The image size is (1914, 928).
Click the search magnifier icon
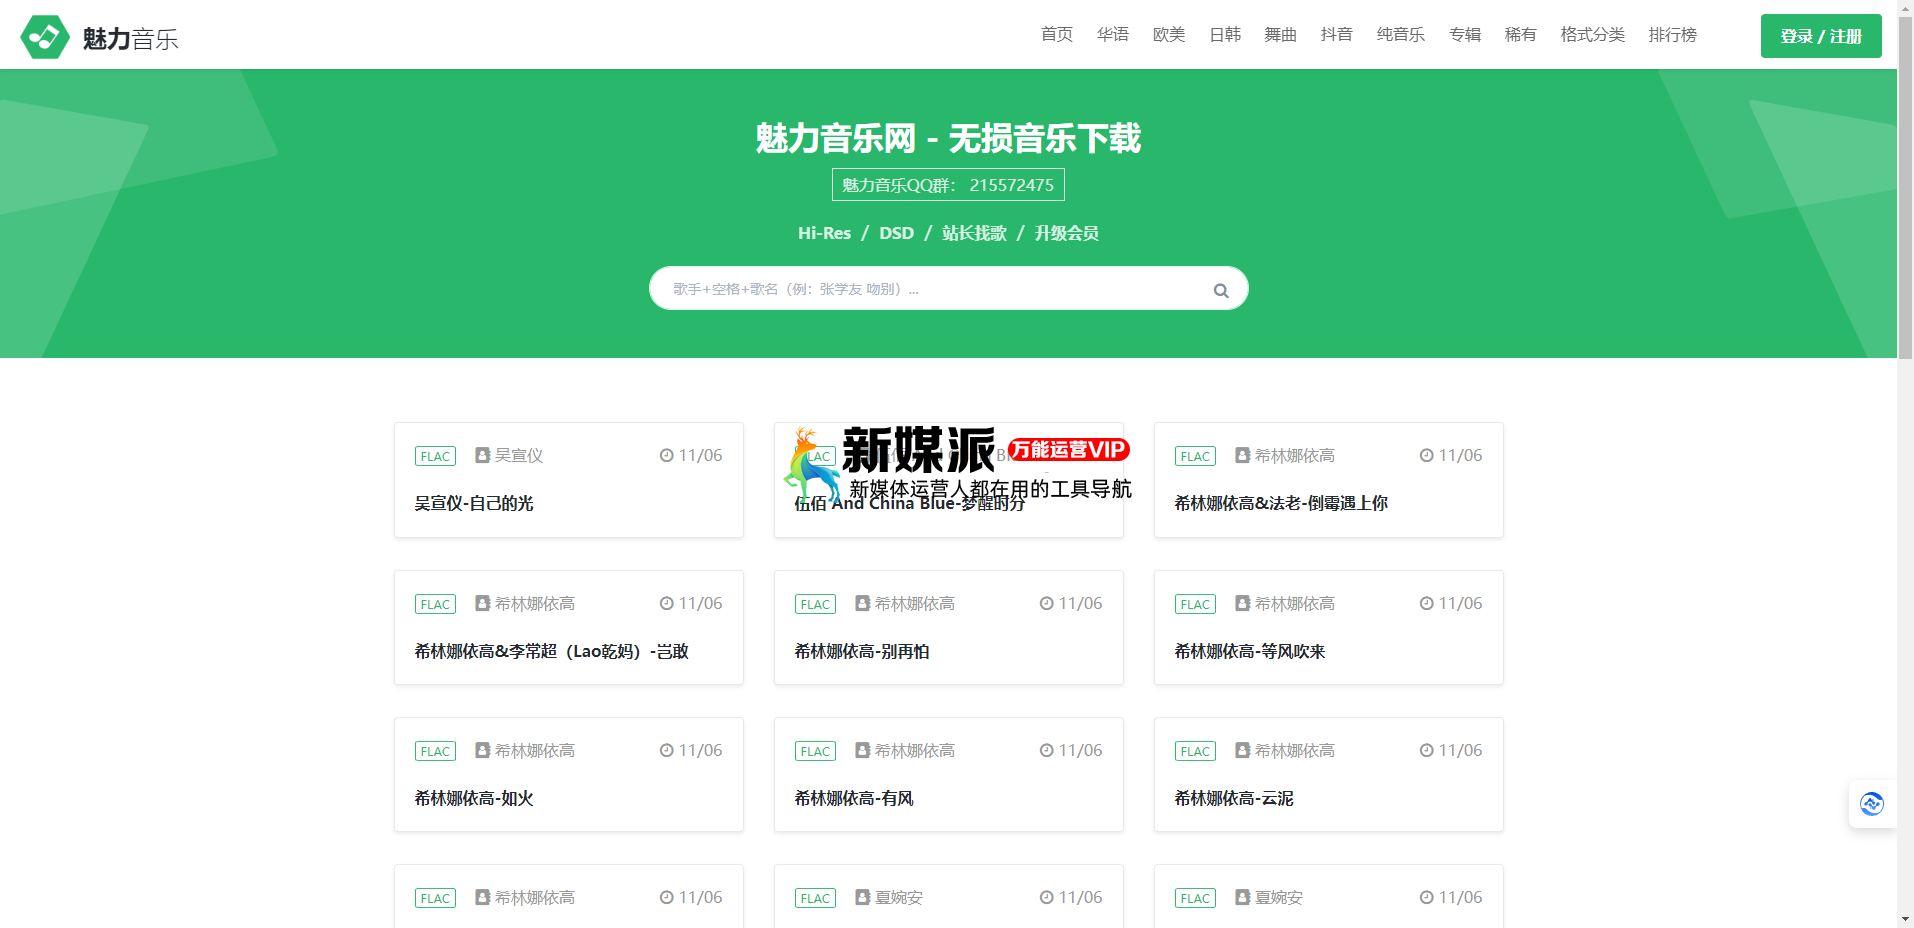[x=1220, y=290]
